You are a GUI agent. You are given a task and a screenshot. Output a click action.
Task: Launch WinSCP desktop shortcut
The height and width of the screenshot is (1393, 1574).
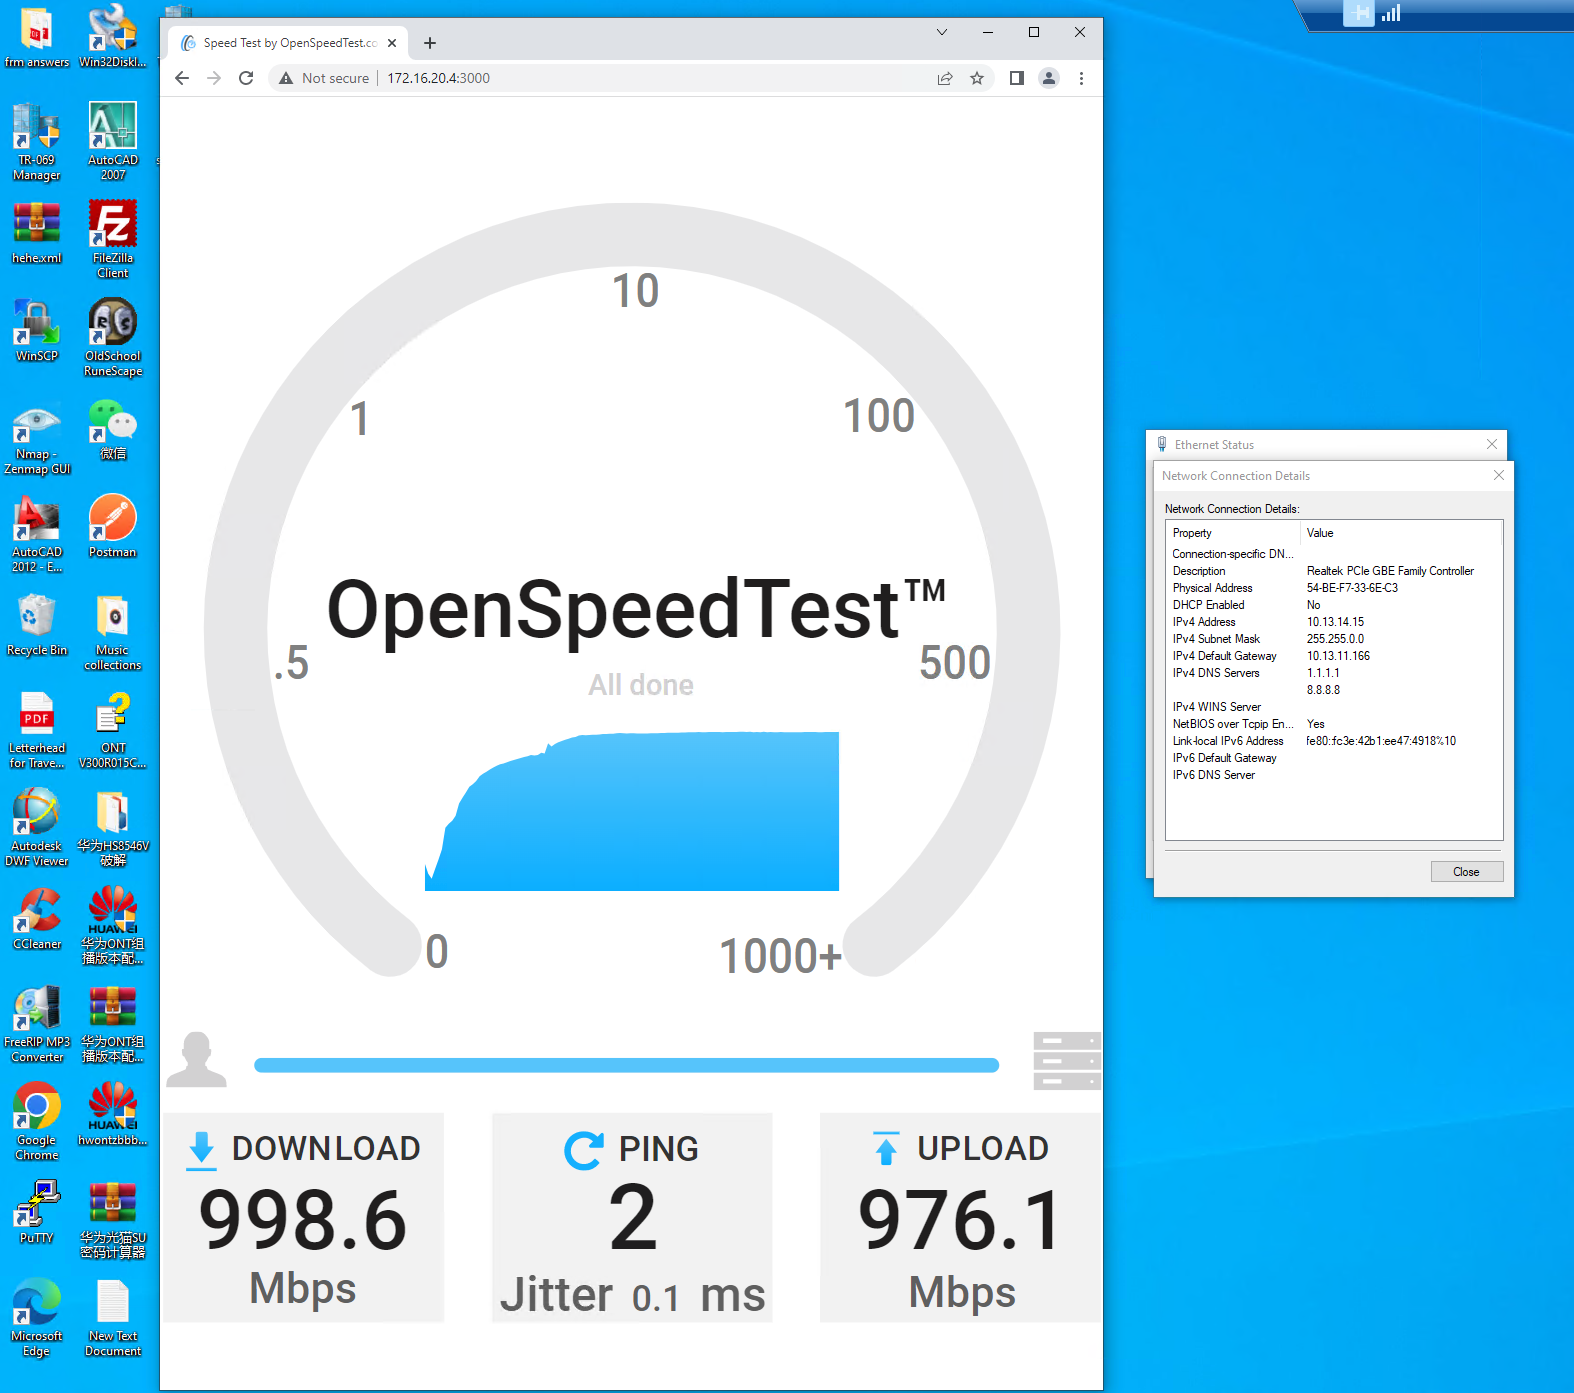[37, 331]
